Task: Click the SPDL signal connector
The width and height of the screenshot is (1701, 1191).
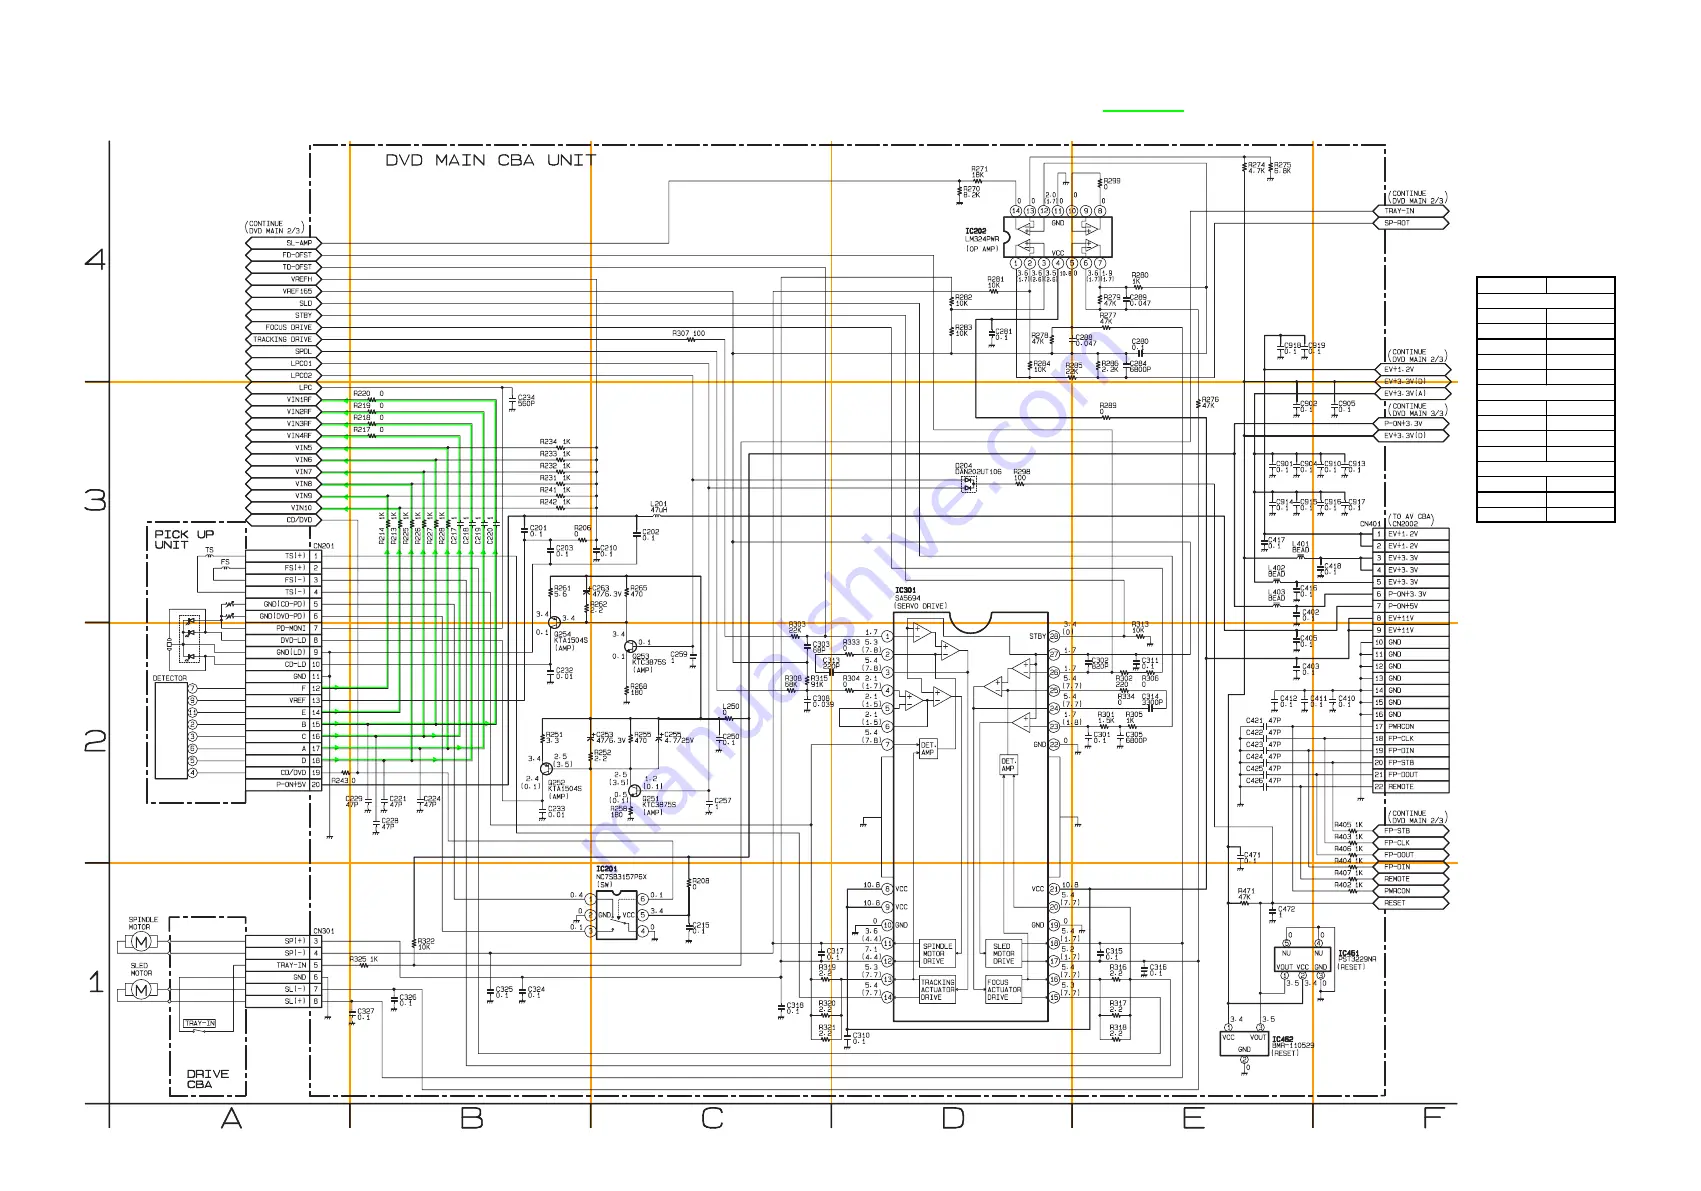Action: pos(283,351)
